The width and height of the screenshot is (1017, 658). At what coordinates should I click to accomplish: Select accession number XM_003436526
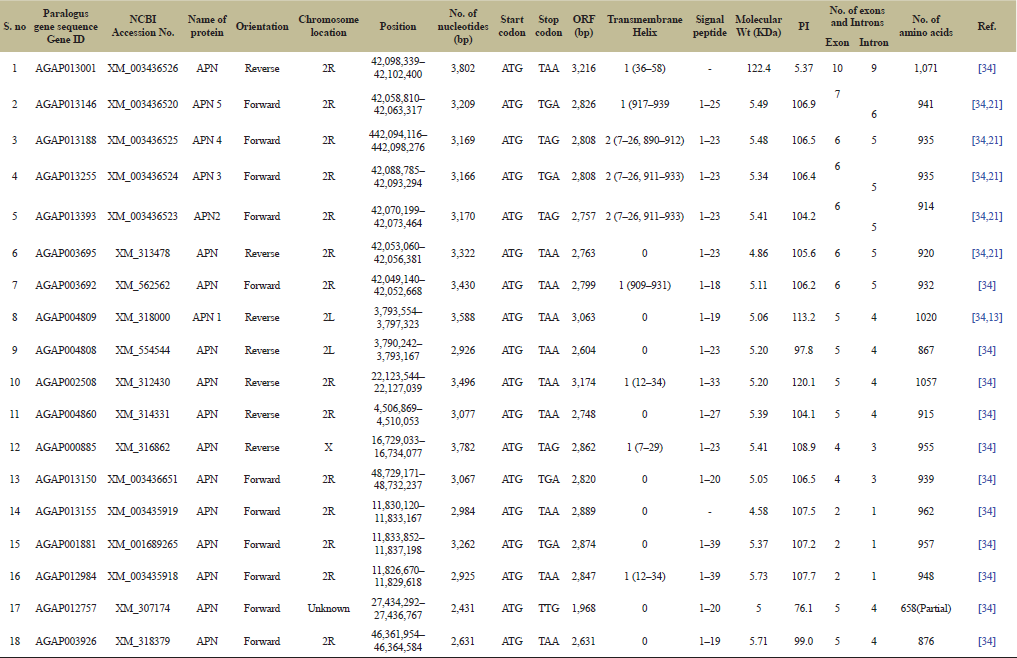(x=140, y=68)
